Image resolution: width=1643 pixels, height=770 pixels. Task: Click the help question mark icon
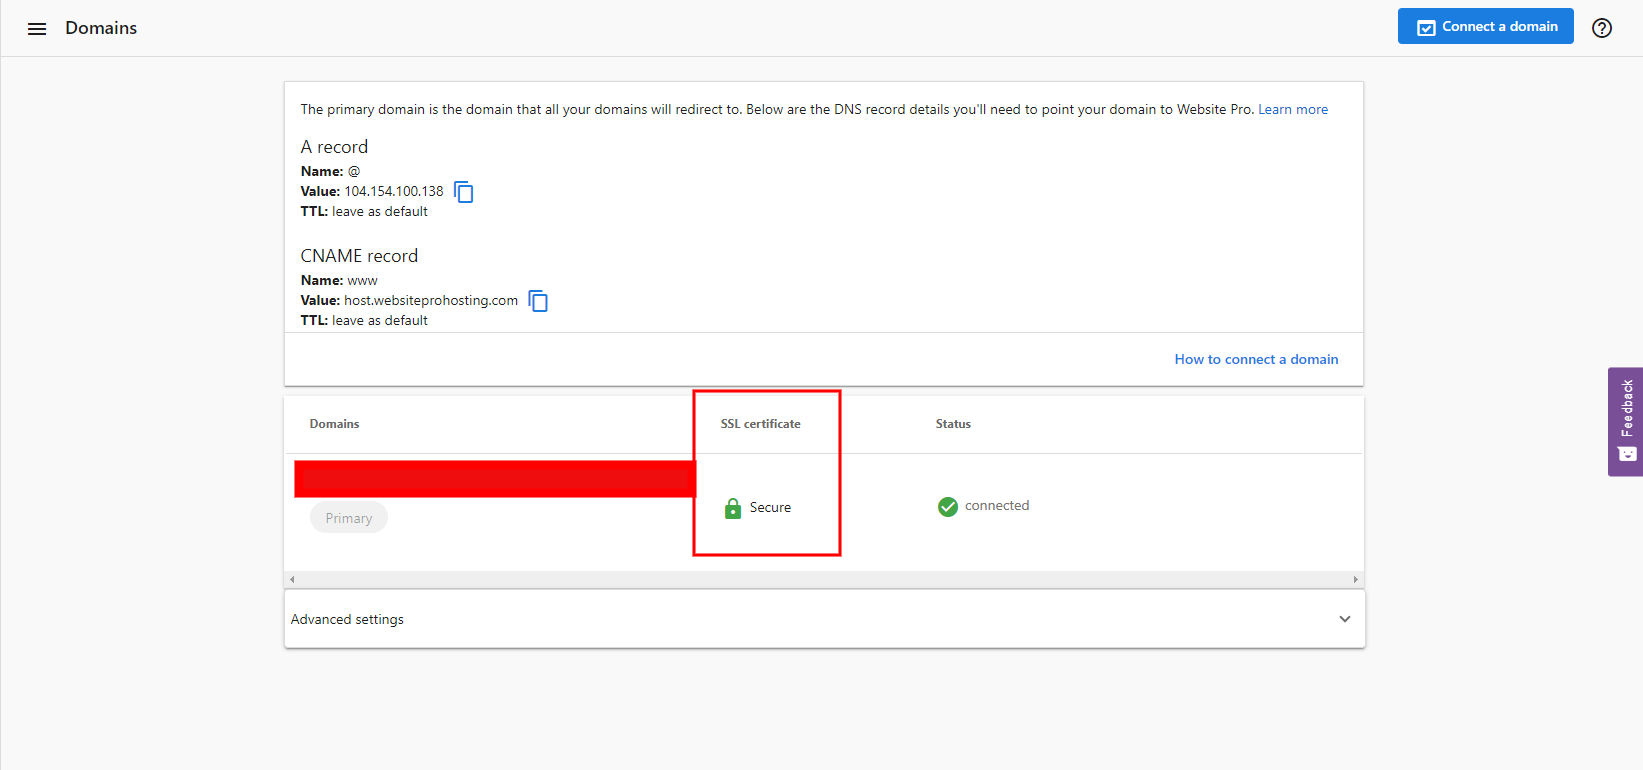pyautogui.click(x=1602, y=28)
